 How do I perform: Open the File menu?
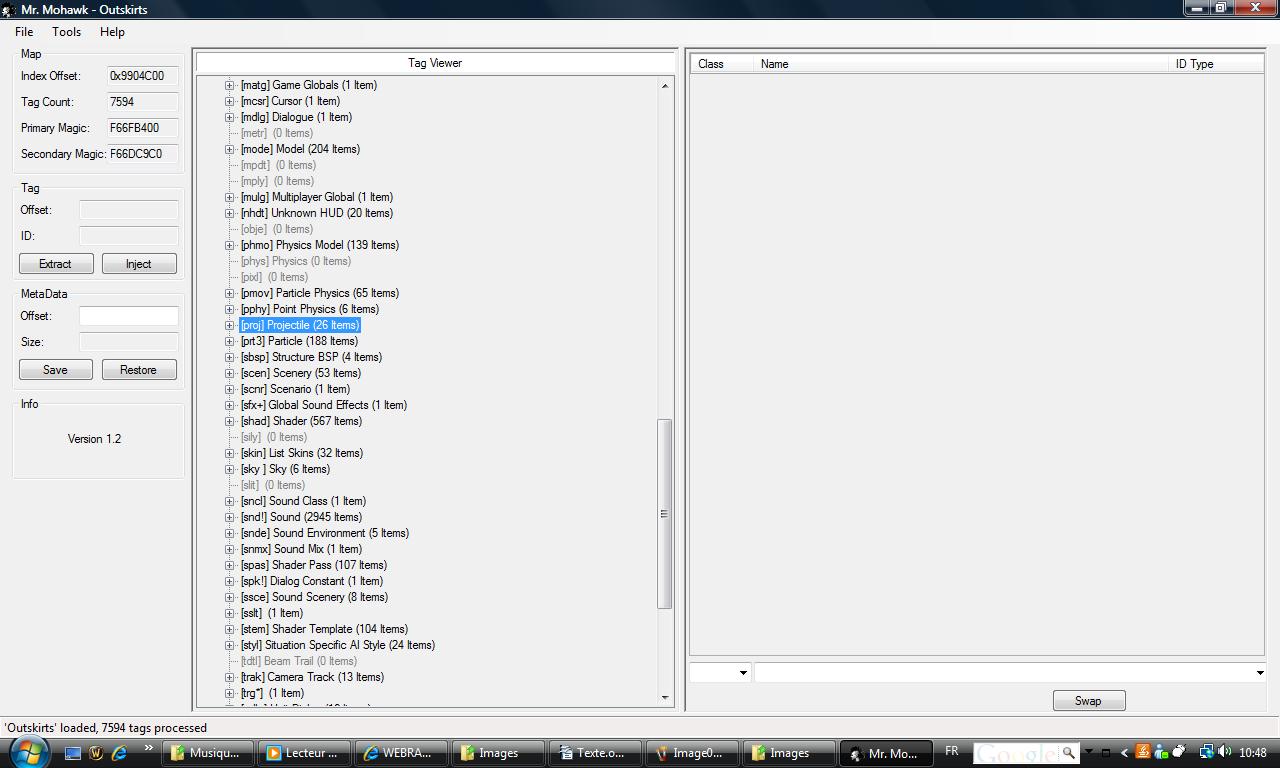[24, 32]
